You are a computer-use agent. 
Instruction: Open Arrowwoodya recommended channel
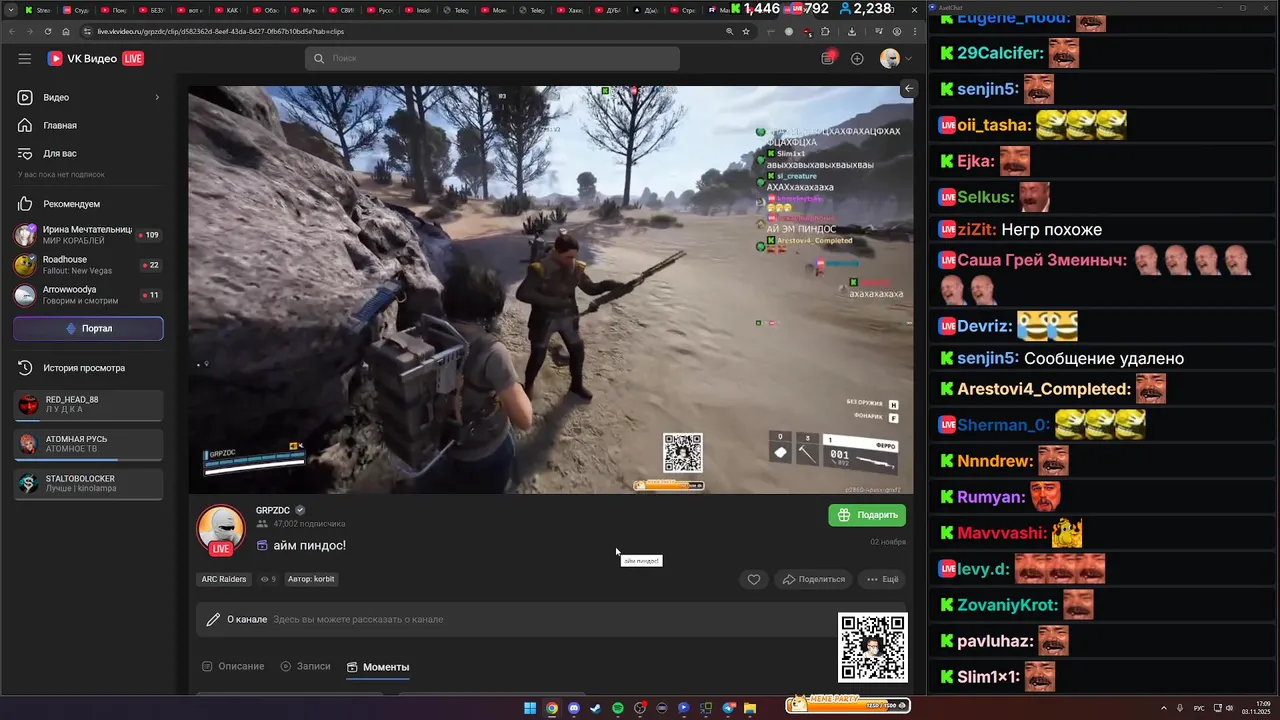(x=88, y=295)
